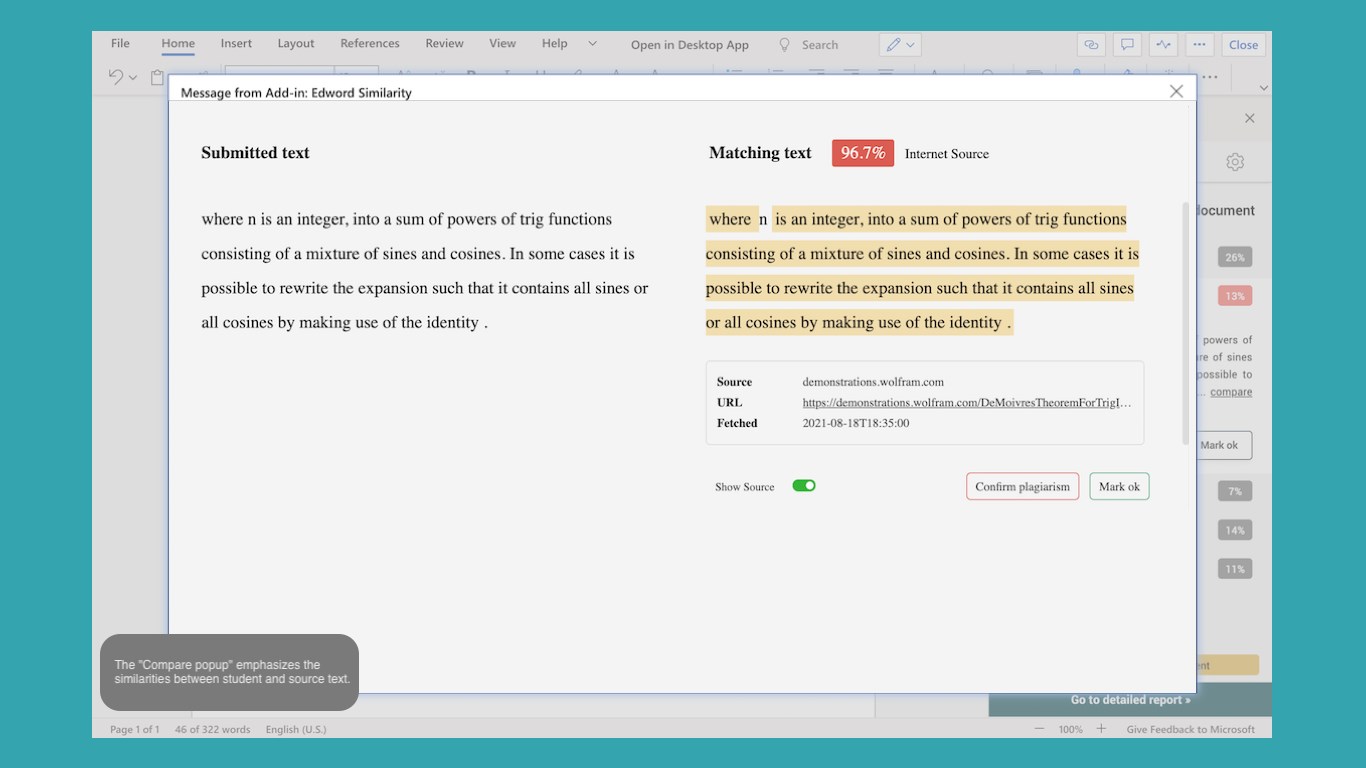Click the Share link icon in the header
The image size is (1366, 768).
point(1091,45)
